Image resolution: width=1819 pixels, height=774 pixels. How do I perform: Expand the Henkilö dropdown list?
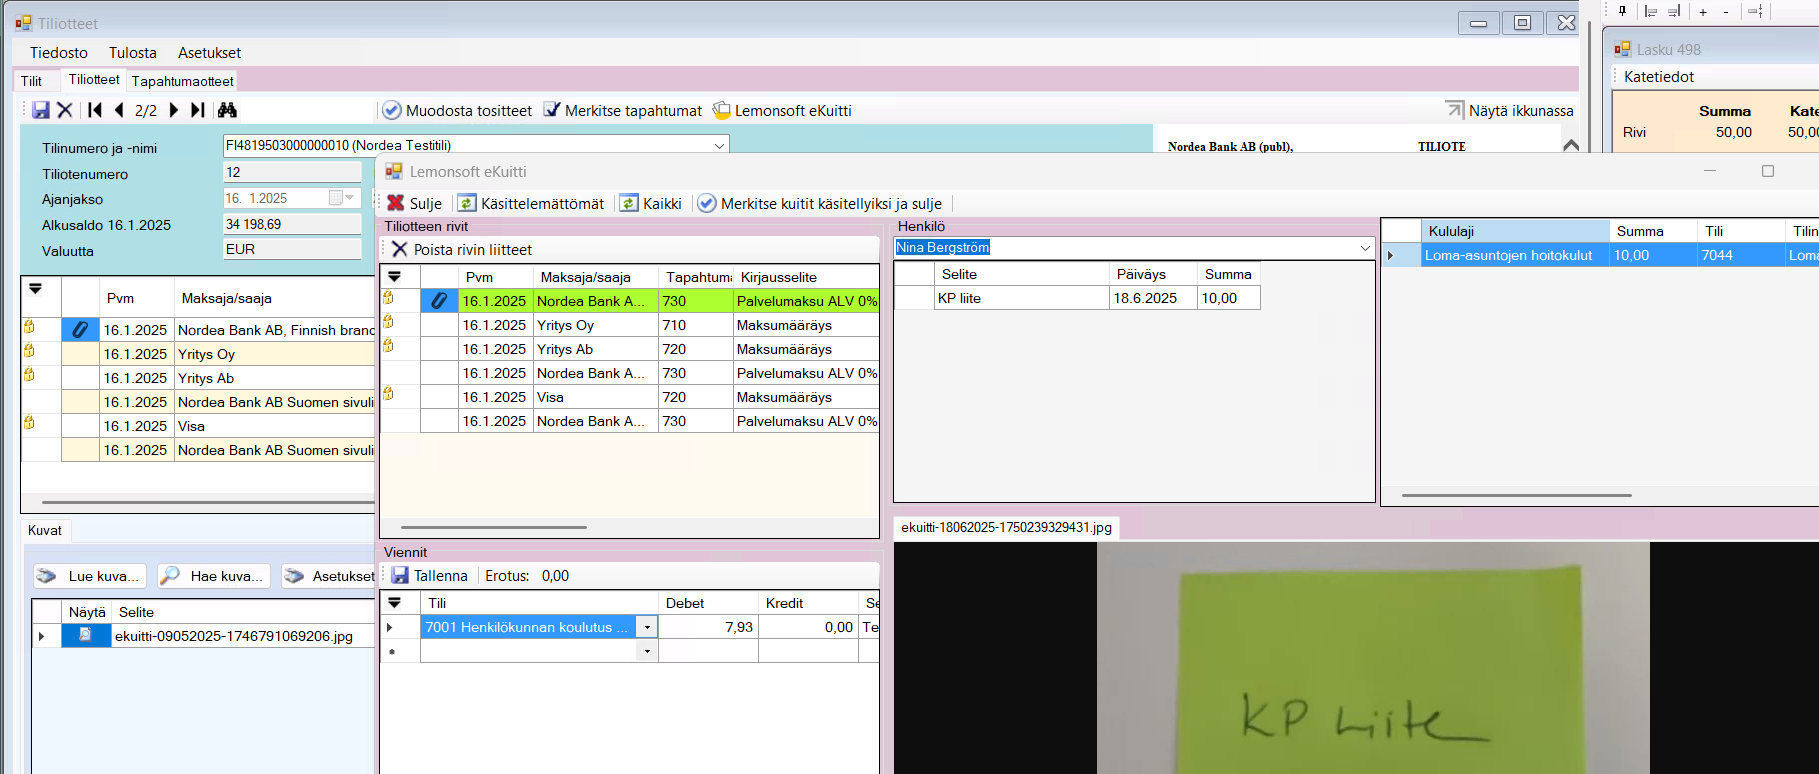point(1365,248)
